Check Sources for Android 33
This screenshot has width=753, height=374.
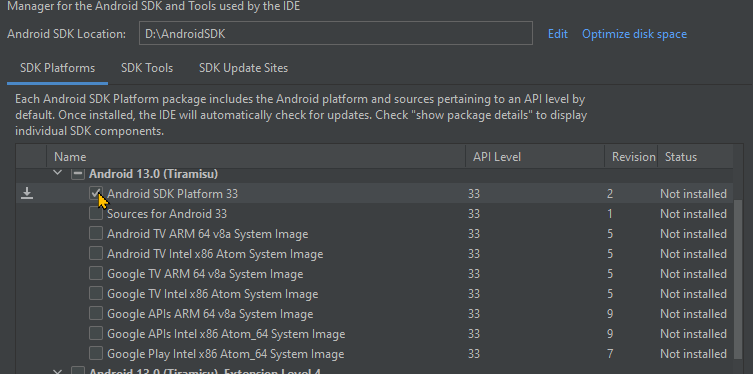[96, 214]
